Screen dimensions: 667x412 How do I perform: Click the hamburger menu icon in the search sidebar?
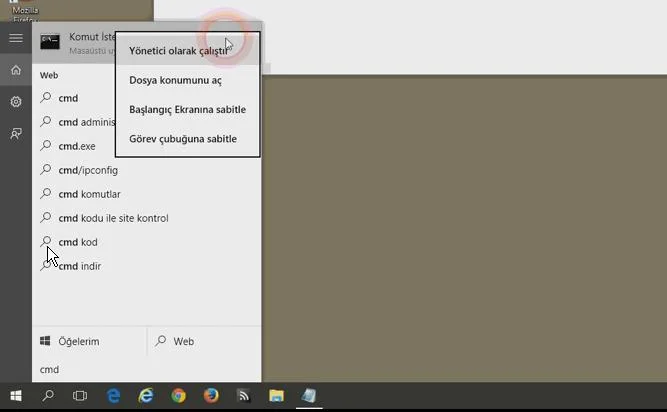click(x=16, y=38)
